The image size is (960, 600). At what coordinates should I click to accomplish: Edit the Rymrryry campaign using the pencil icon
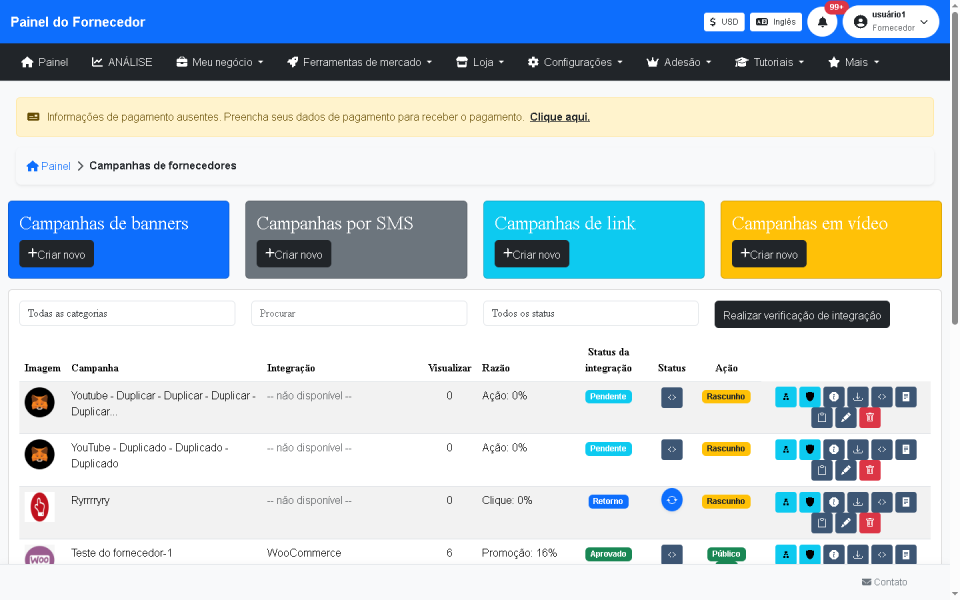845,522
